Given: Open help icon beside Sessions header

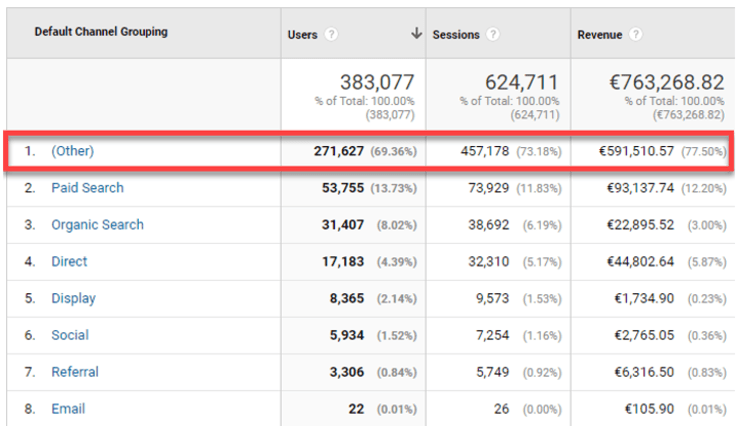Looking at the screenshot, I should tap(493, 34).
